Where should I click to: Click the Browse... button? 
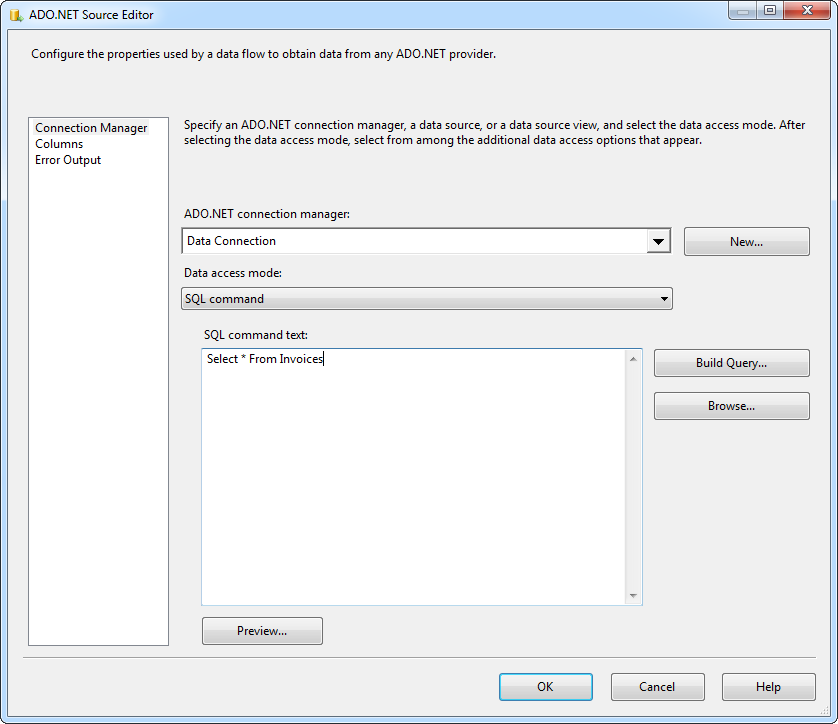[x=731, y=406]
